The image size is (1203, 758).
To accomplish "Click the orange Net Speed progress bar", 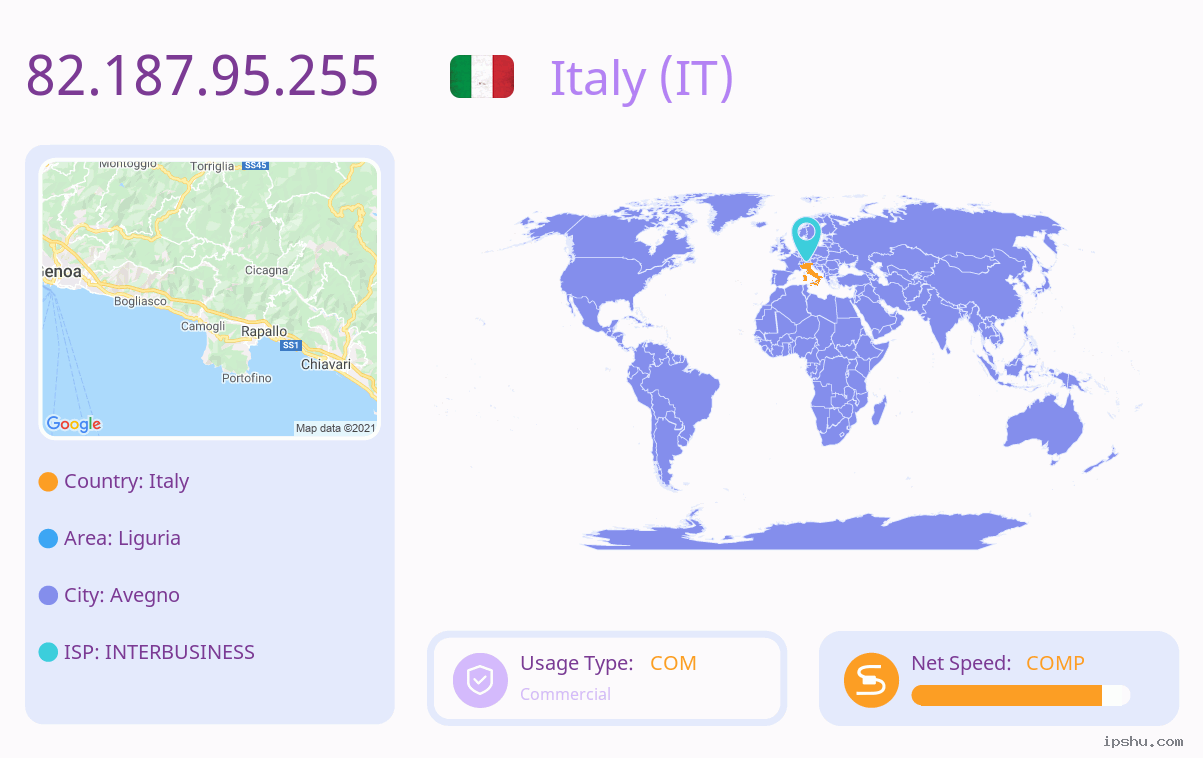I will click(x=1020, y=695).
